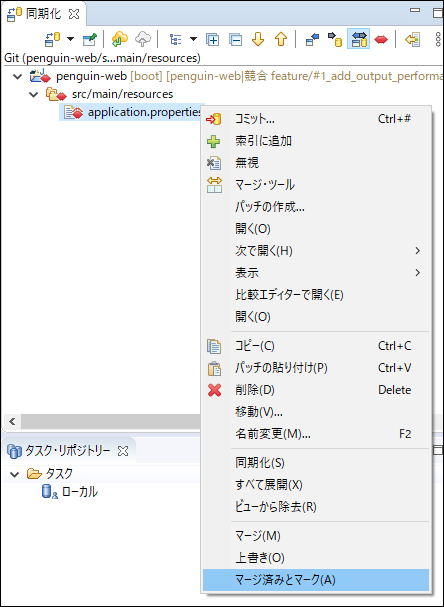444x607 pixels.
Task: Click the application.properties conflict file icon
Action: [74, 112]
